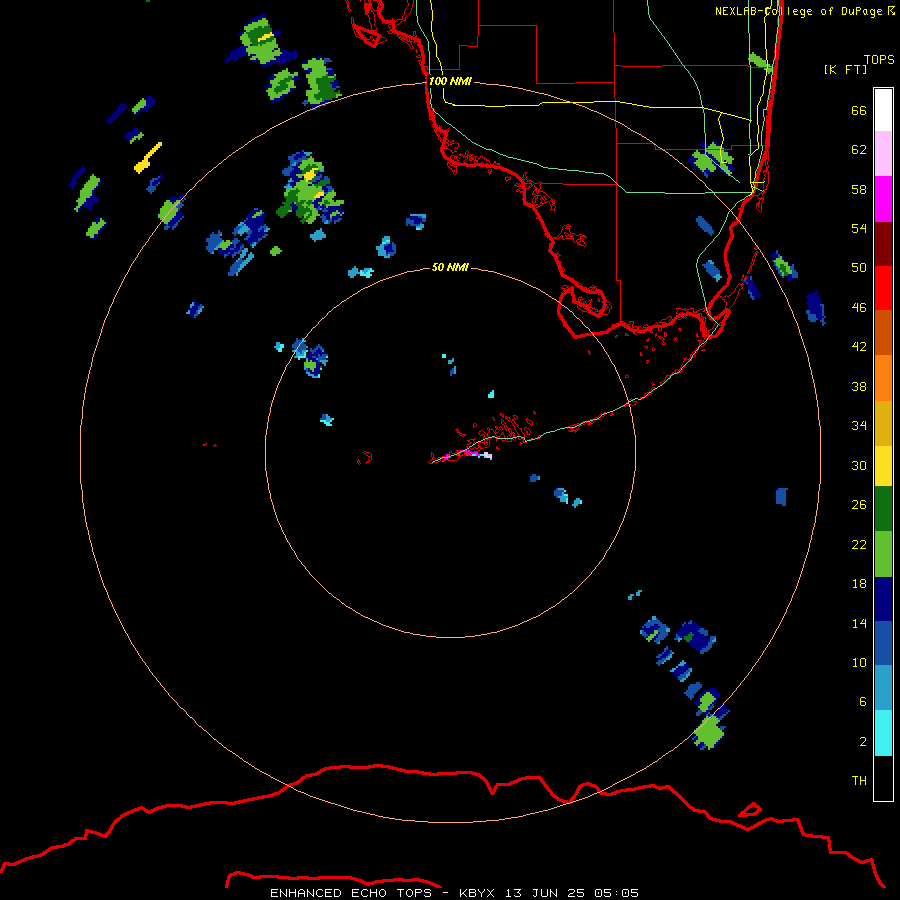Select the light blue legend color block

883,688
